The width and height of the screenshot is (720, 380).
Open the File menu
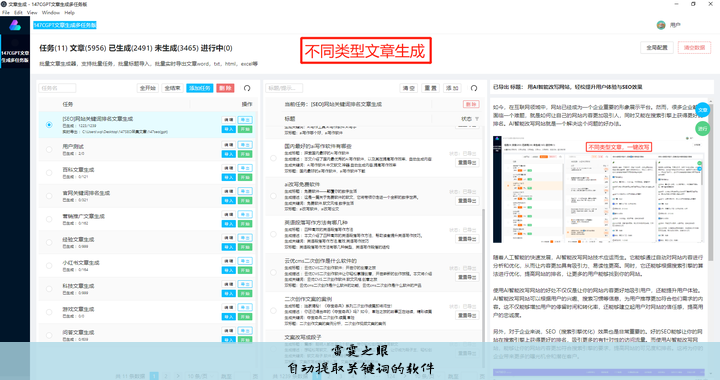[6, 12]
